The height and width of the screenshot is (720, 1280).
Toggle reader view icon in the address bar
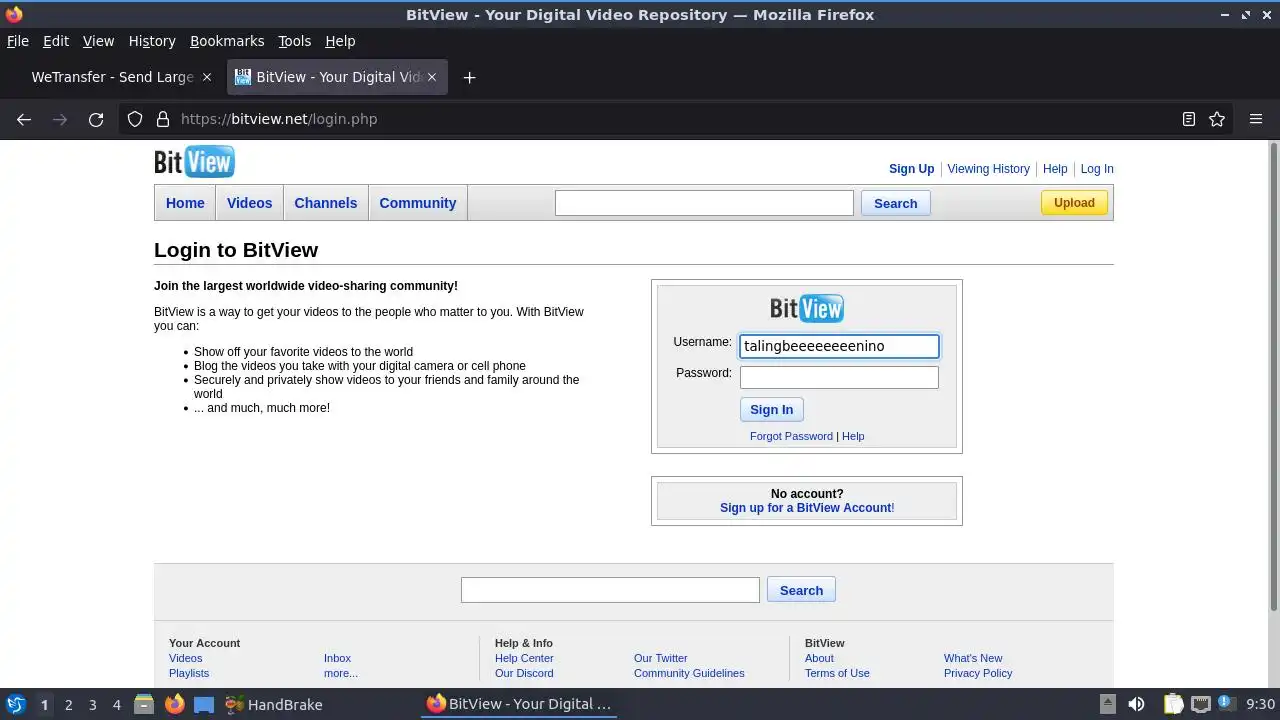1188,119
